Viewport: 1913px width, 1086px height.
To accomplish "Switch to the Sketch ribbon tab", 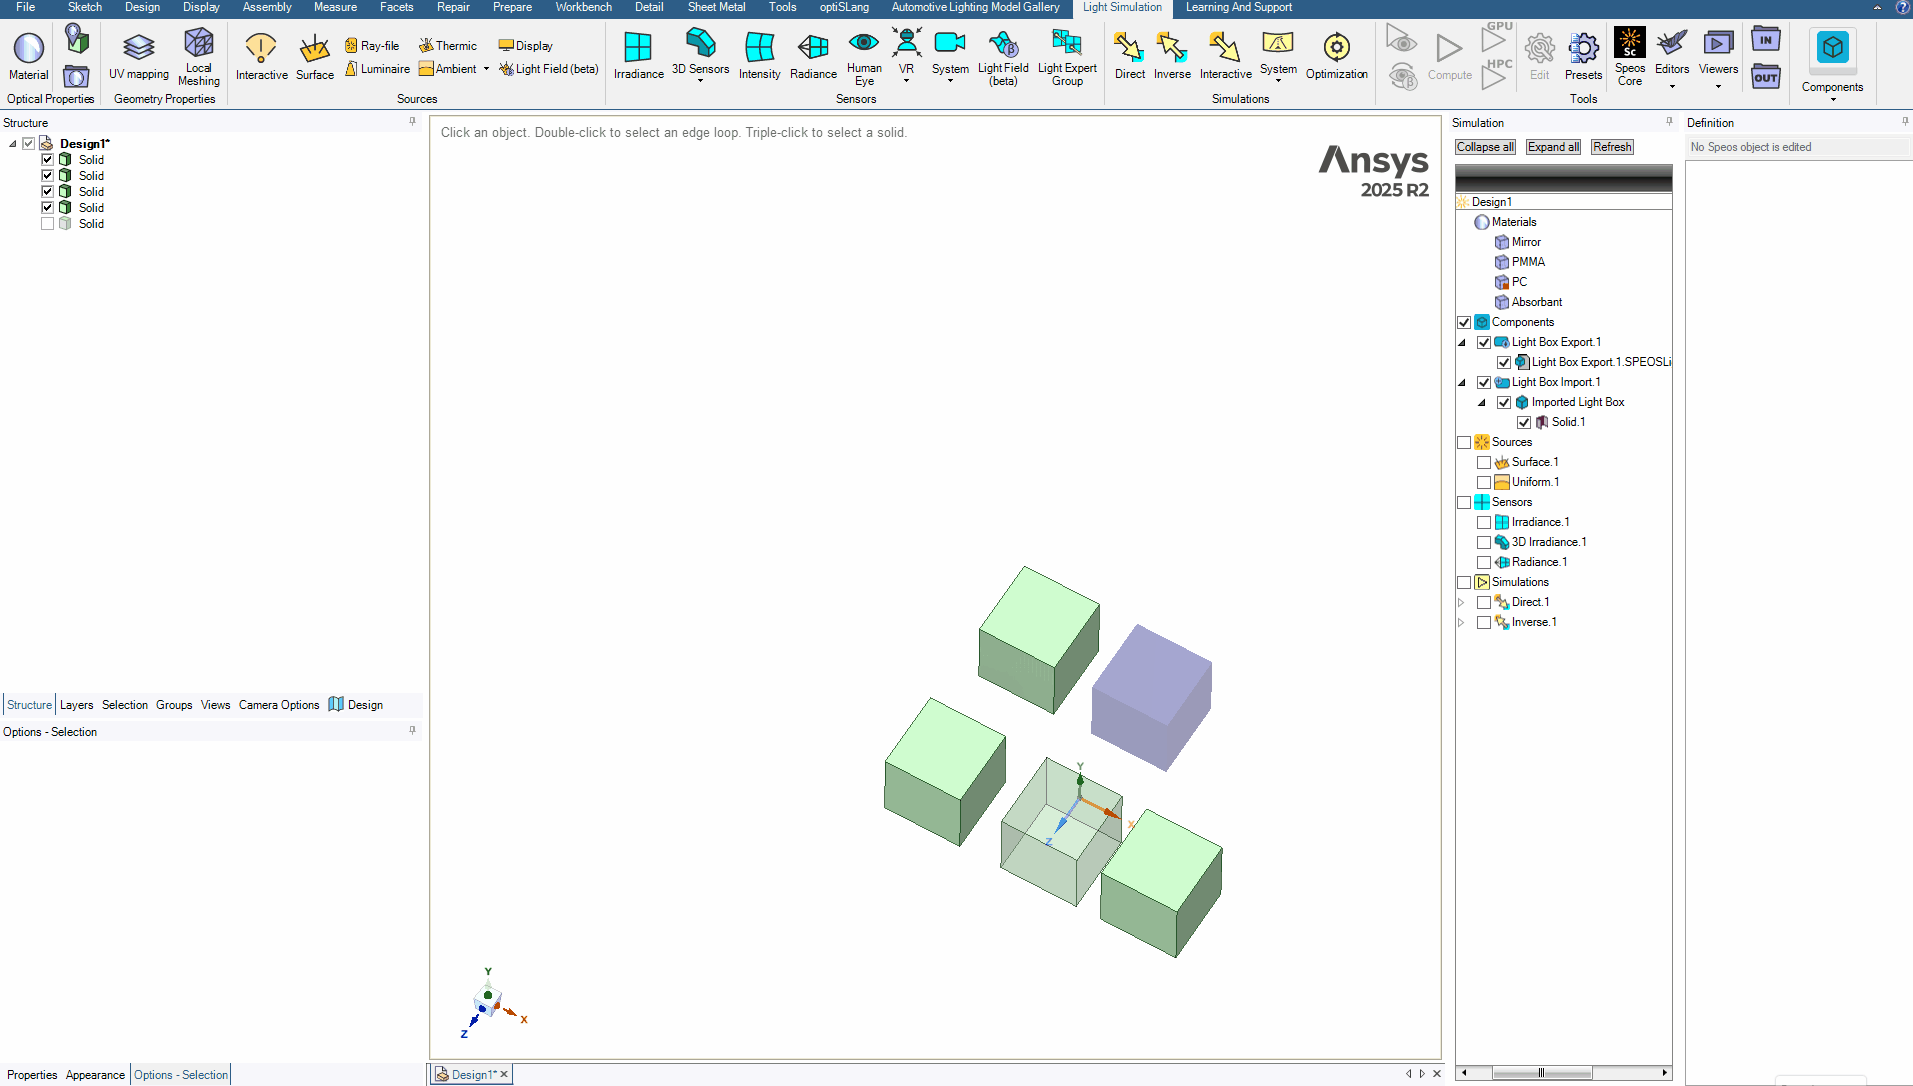I will point(85,7).
